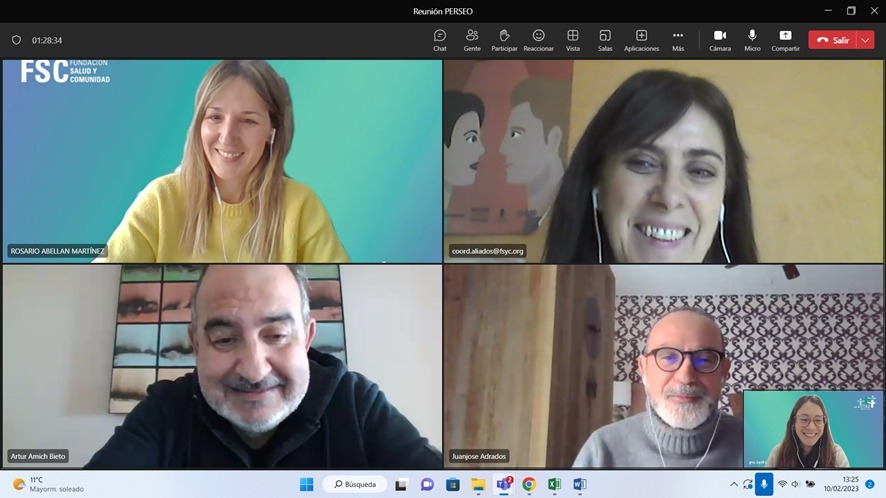The height and width of the screenshot is (498, 886).
Task: Select Rosario Abellan Martínez video tile
Action: [222, 161]
